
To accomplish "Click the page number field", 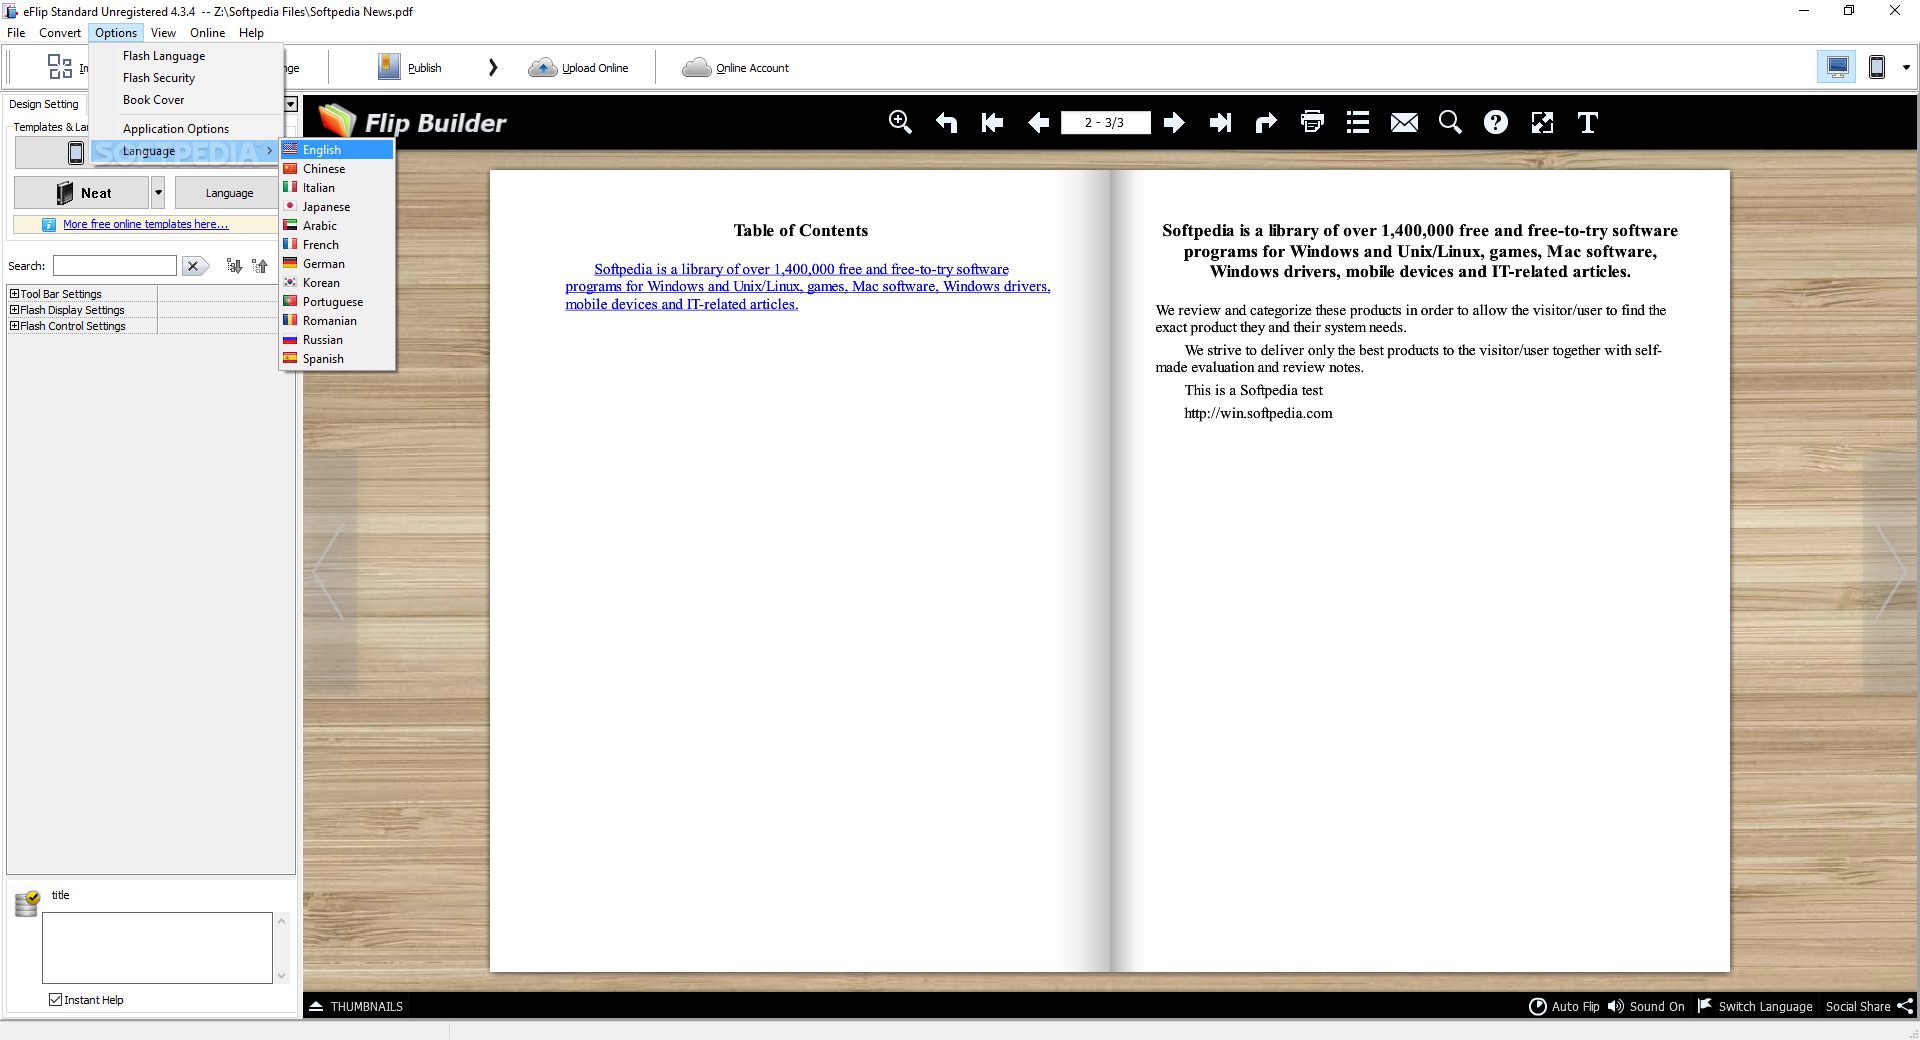I will pyautogui.click(x=1105, y=122).
